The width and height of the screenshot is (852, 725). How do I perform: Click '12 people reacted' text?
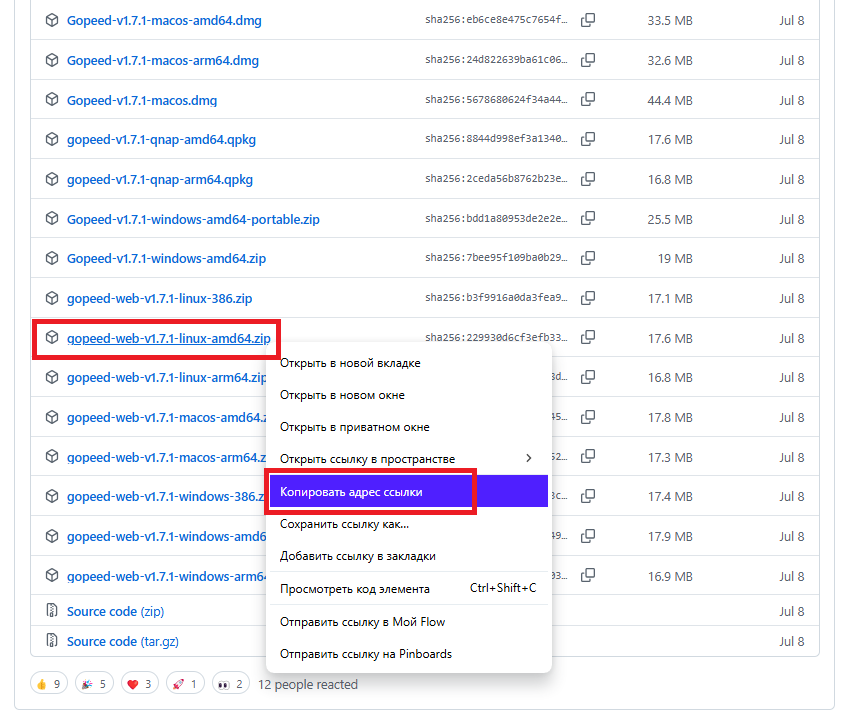308,684
